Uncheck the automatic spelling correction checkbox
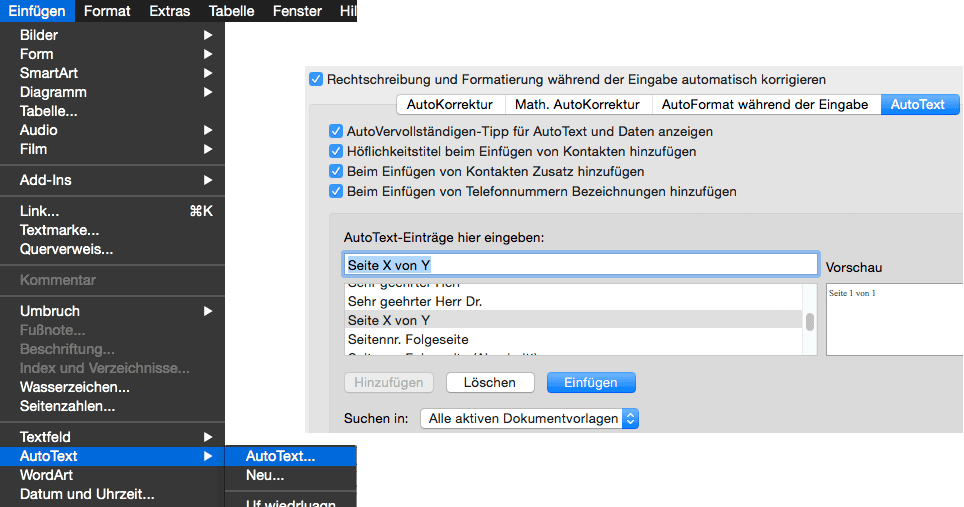Screen dimensions: 964x507 tap(317, 79)
